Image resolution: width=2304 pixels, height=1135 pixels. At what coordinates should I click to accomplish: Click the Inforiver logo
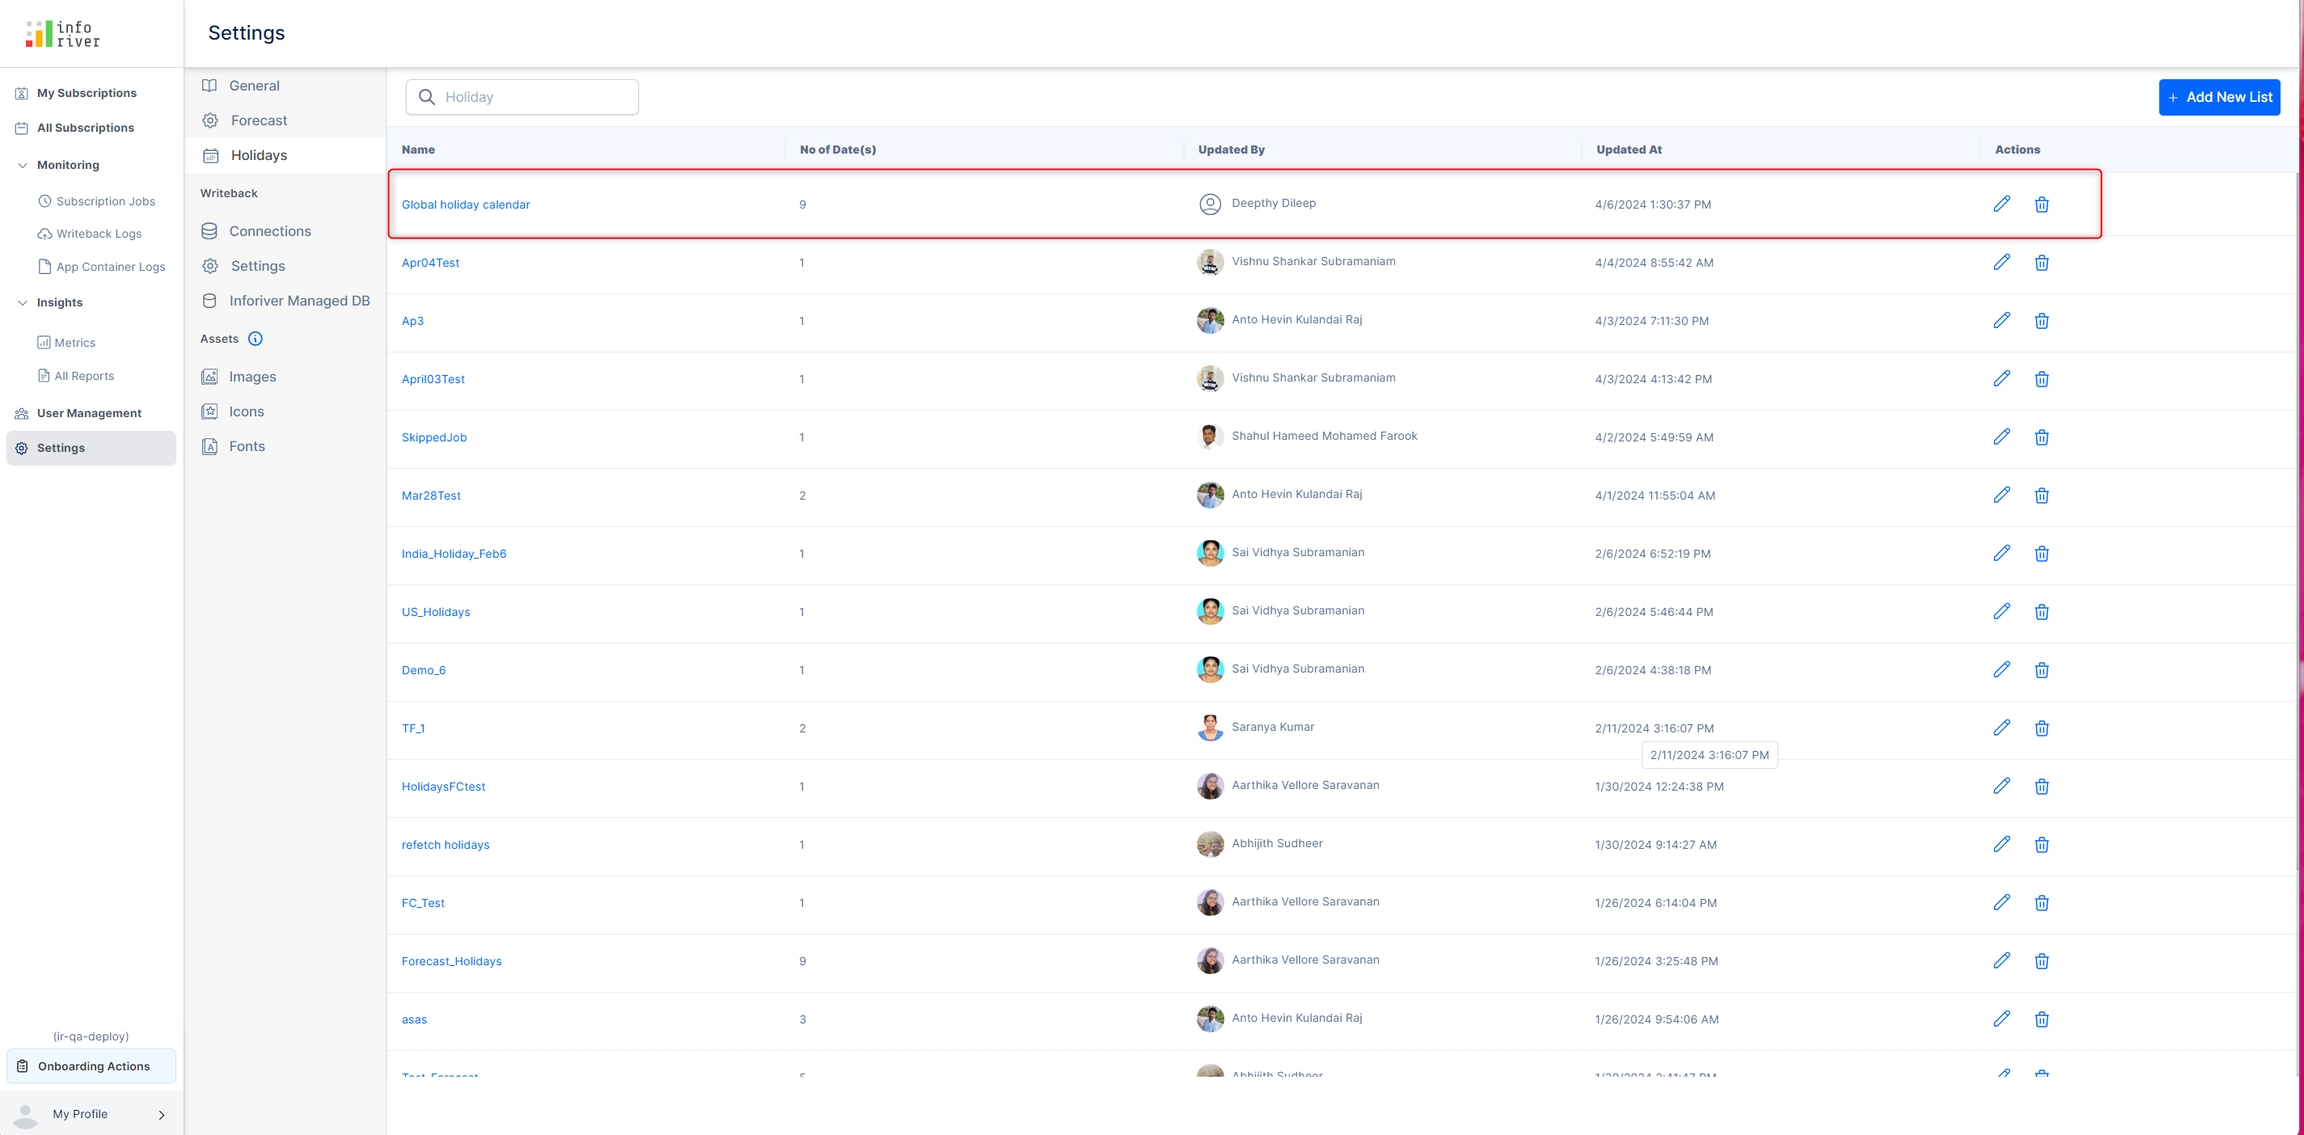[x=63, y=34]
